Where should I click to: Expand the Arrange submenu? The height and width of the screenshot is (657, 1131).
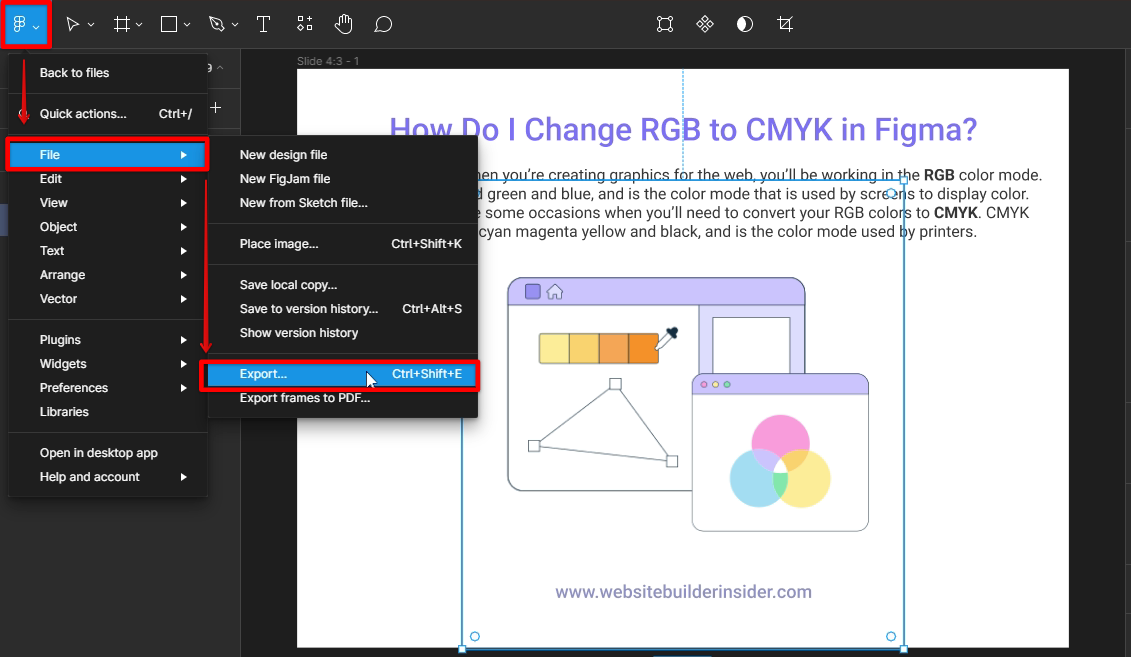click(107, 275)
